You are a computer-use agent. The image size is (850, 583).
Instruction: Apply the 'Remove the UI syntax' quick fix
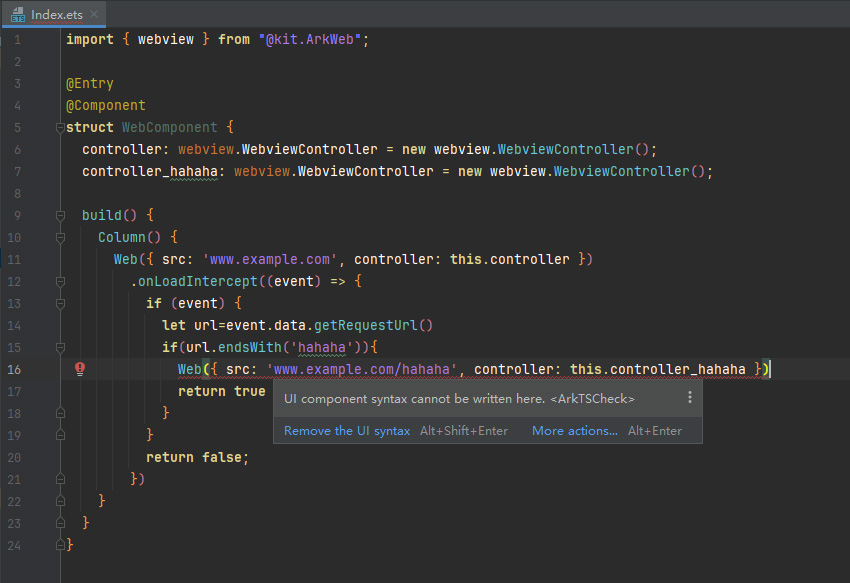347,431
